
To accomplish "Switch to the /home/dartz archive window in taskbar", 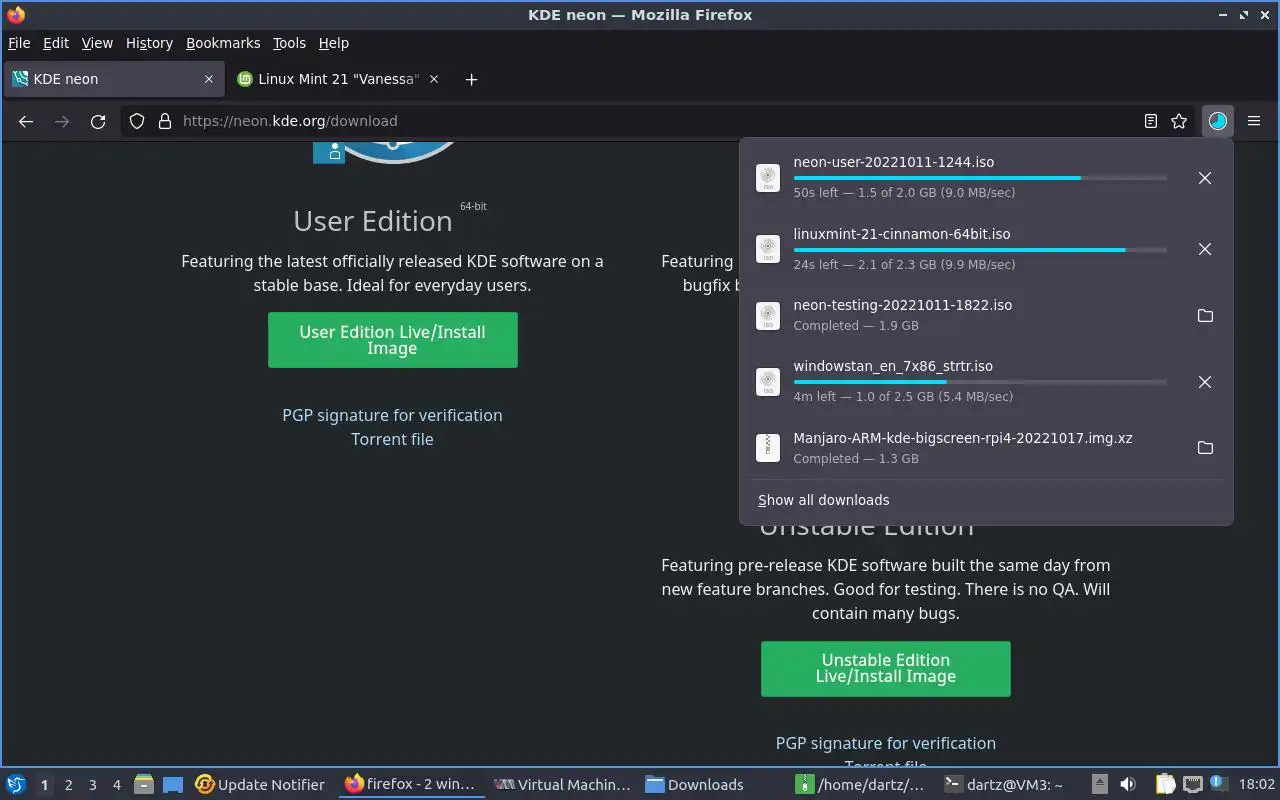I will pyautogui.click(x=861, y=784).
